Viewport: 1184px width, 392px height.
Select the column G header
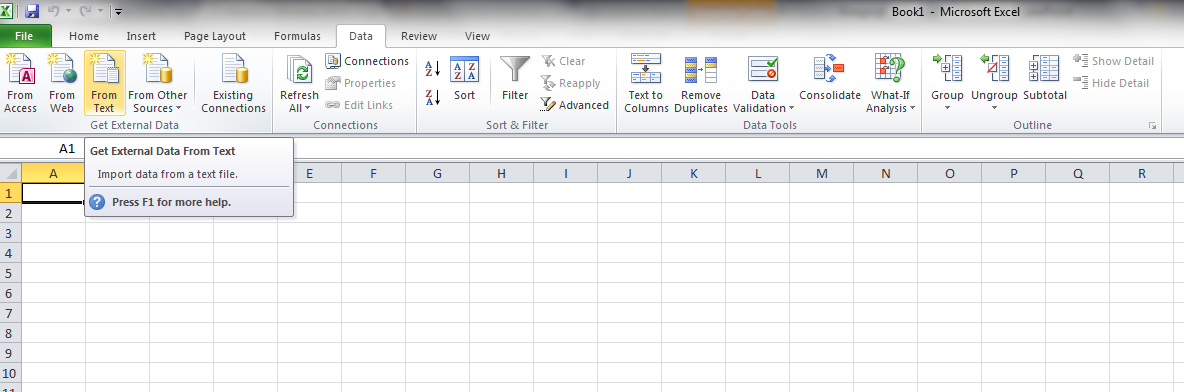point(437,174)
